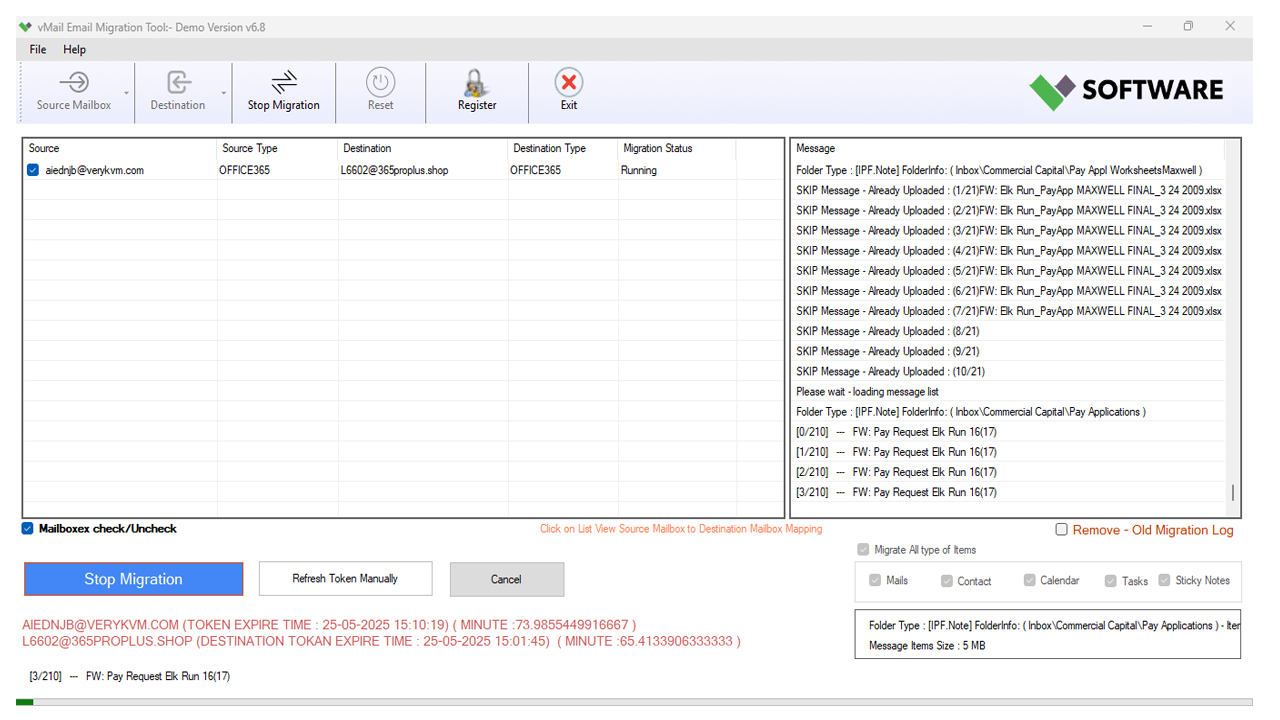
Task: Open the Help menu
Action: pyautogui.click(x=75, y=49)
